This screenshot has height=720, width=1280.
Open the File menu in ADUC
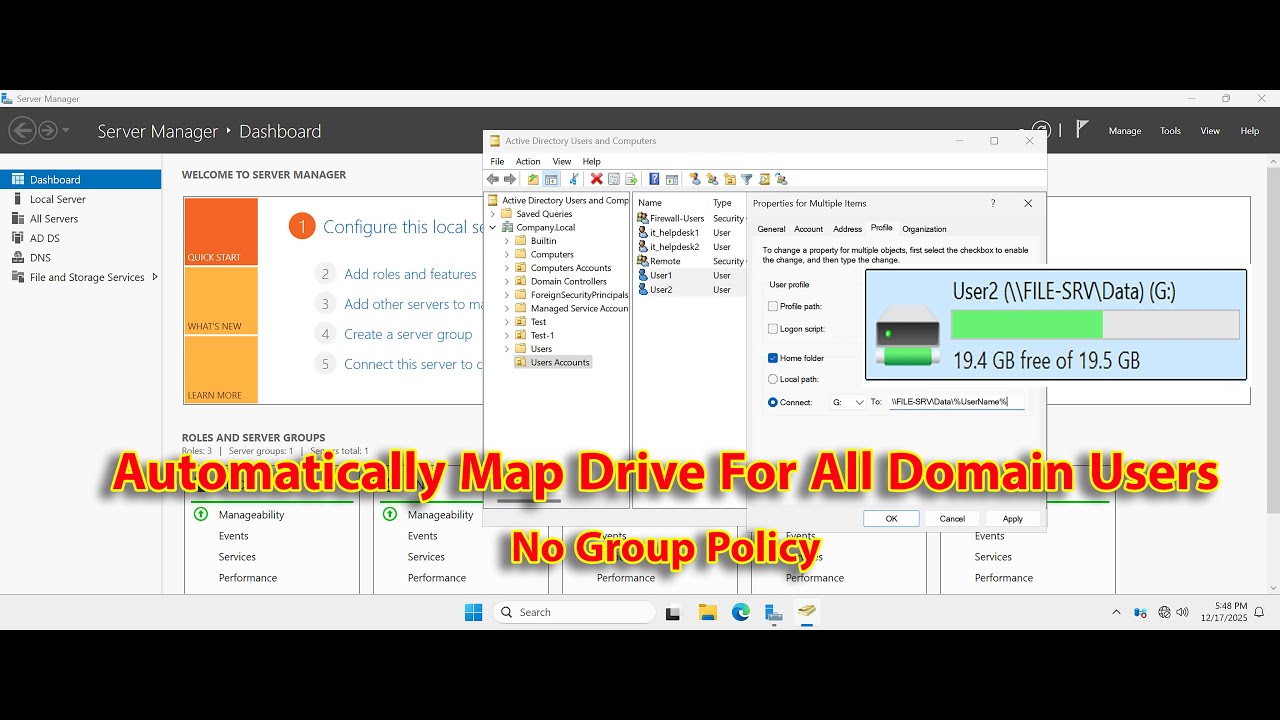497,161
